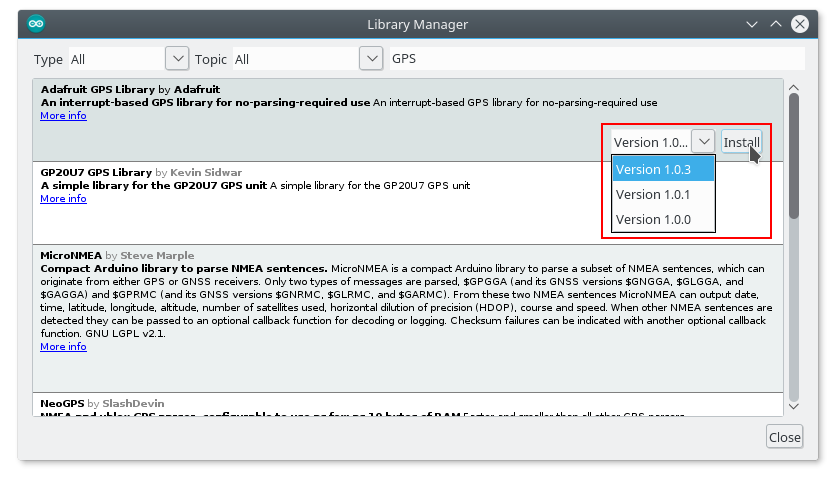Image resolution: width=828 pixels, height=477 pixels.
Task: Click the scrollbar down arrow
Action: pos(795,407)
